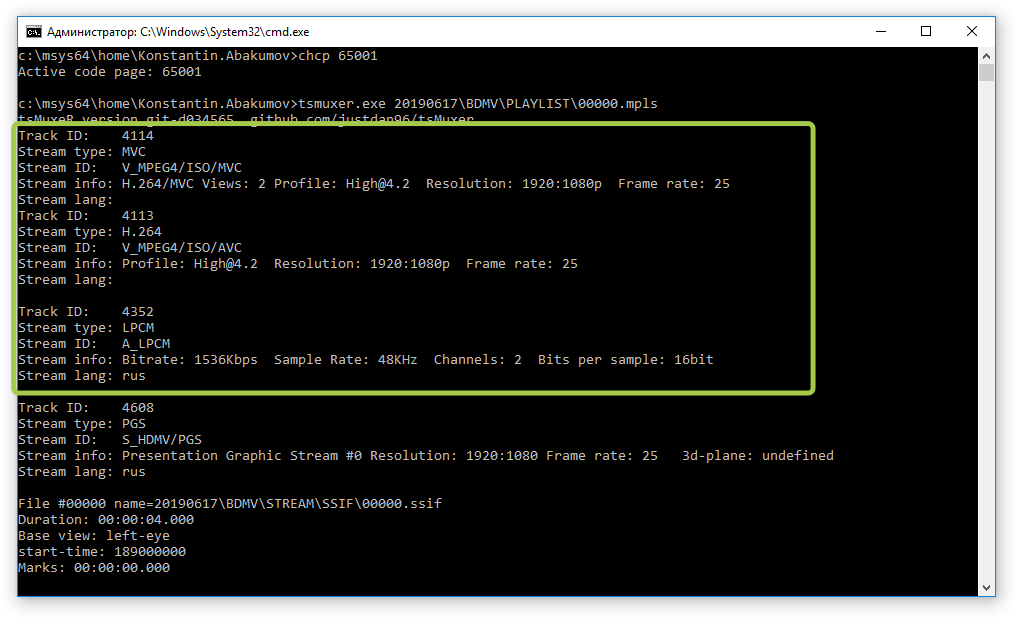Click the chcp 65001 command text

pos(341,55)
